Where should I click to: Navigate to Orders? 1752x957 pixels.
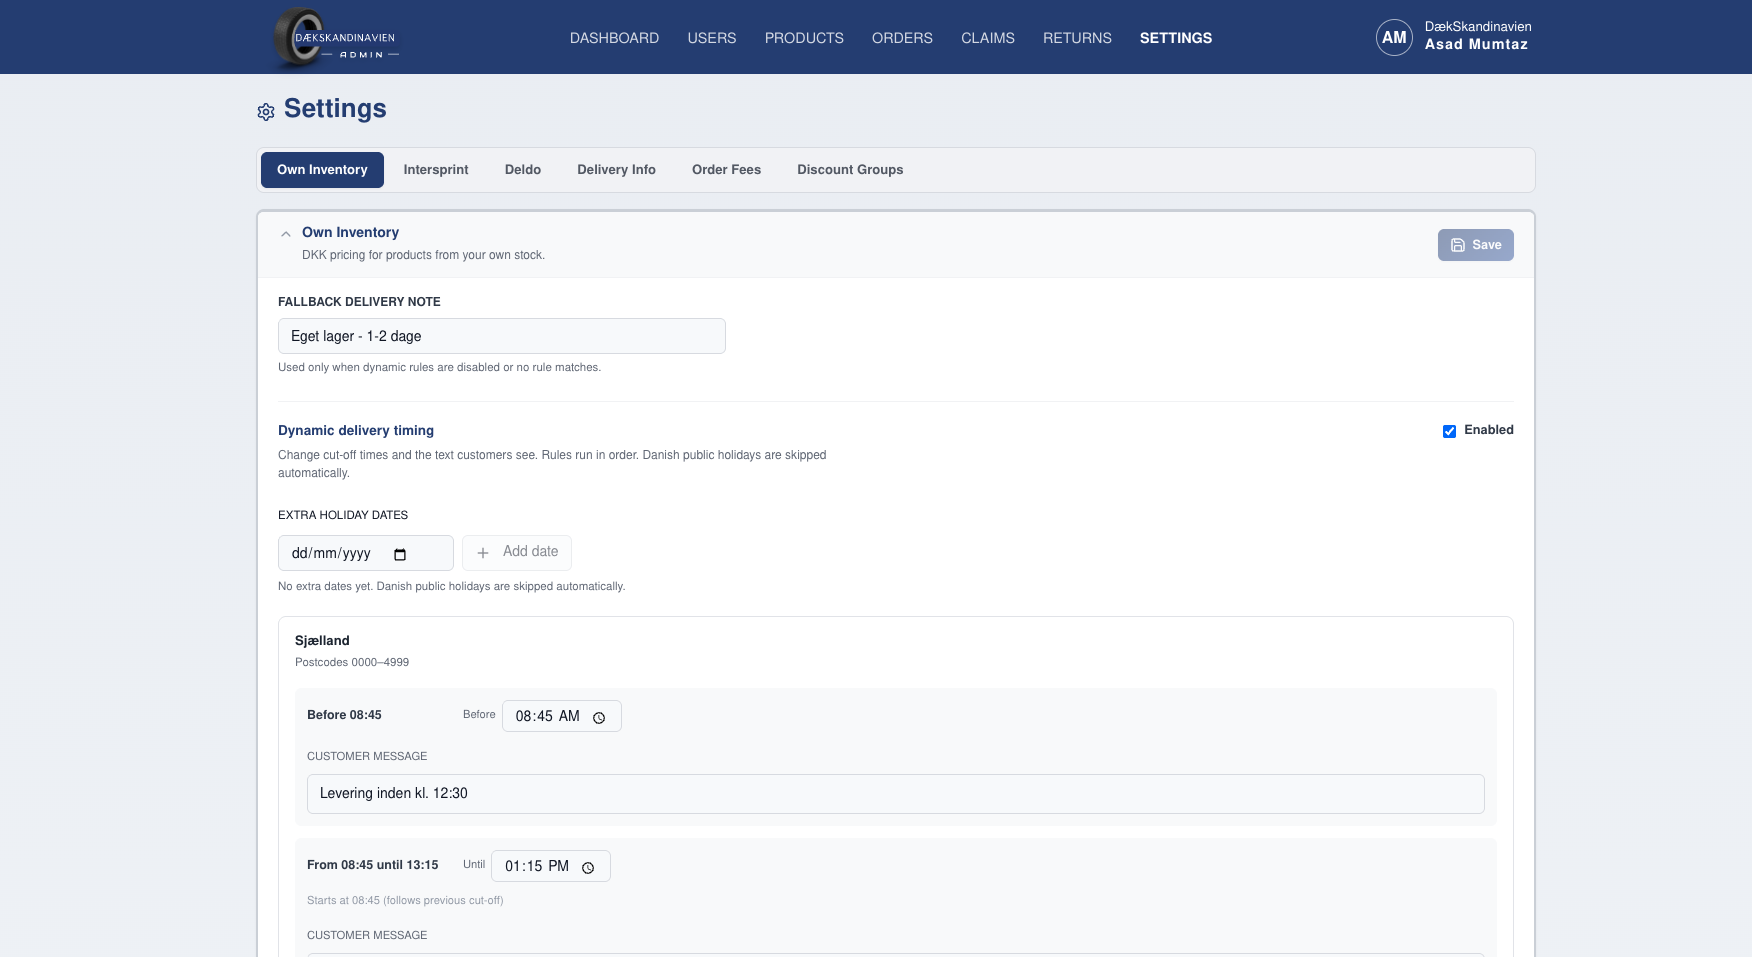[902, 38]
